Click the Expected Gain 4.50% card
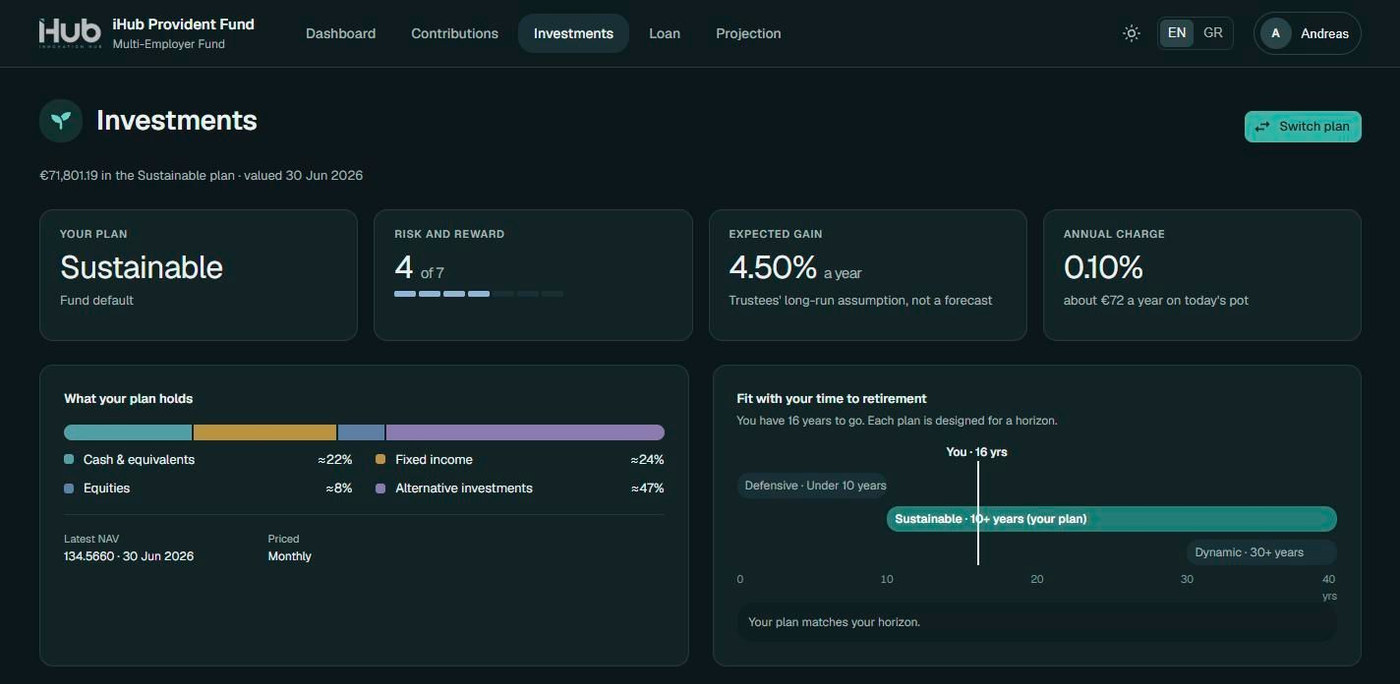 868,275
